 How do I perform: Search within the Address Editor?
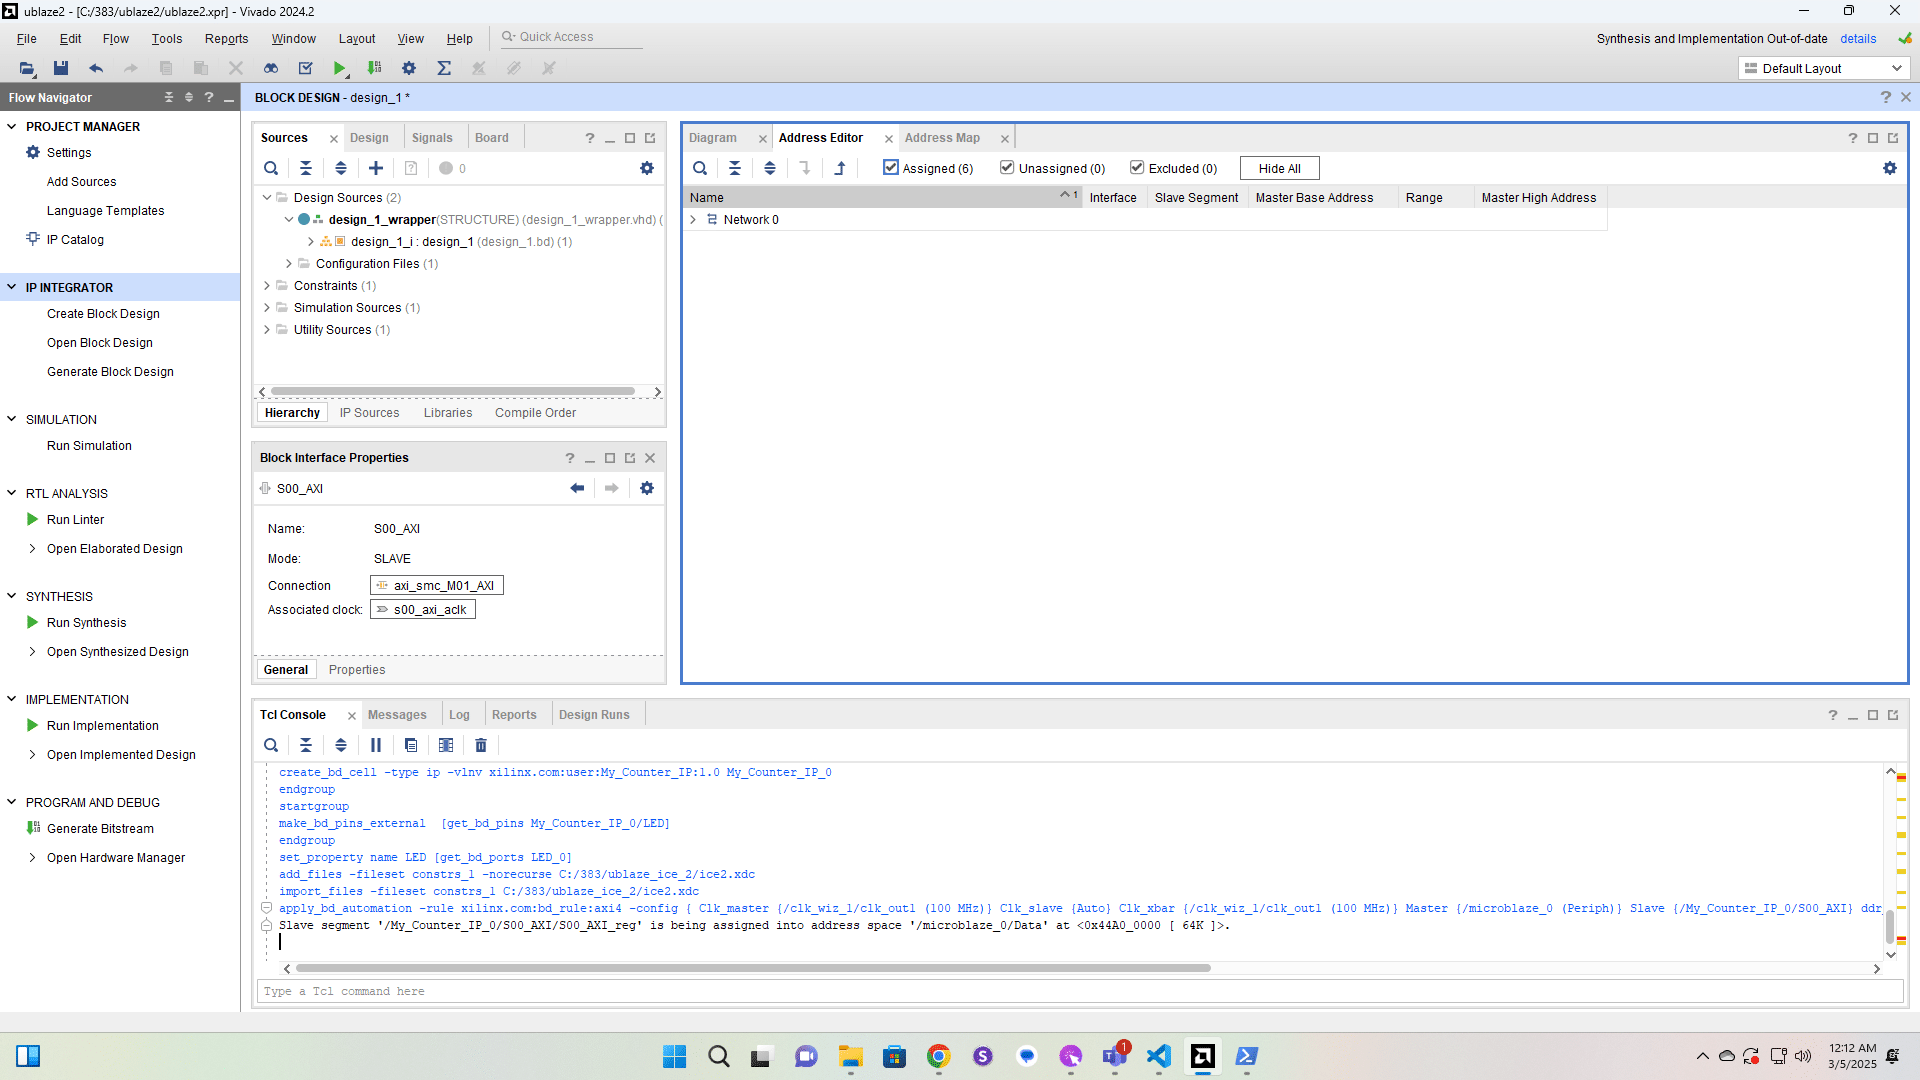coord(700,168)
